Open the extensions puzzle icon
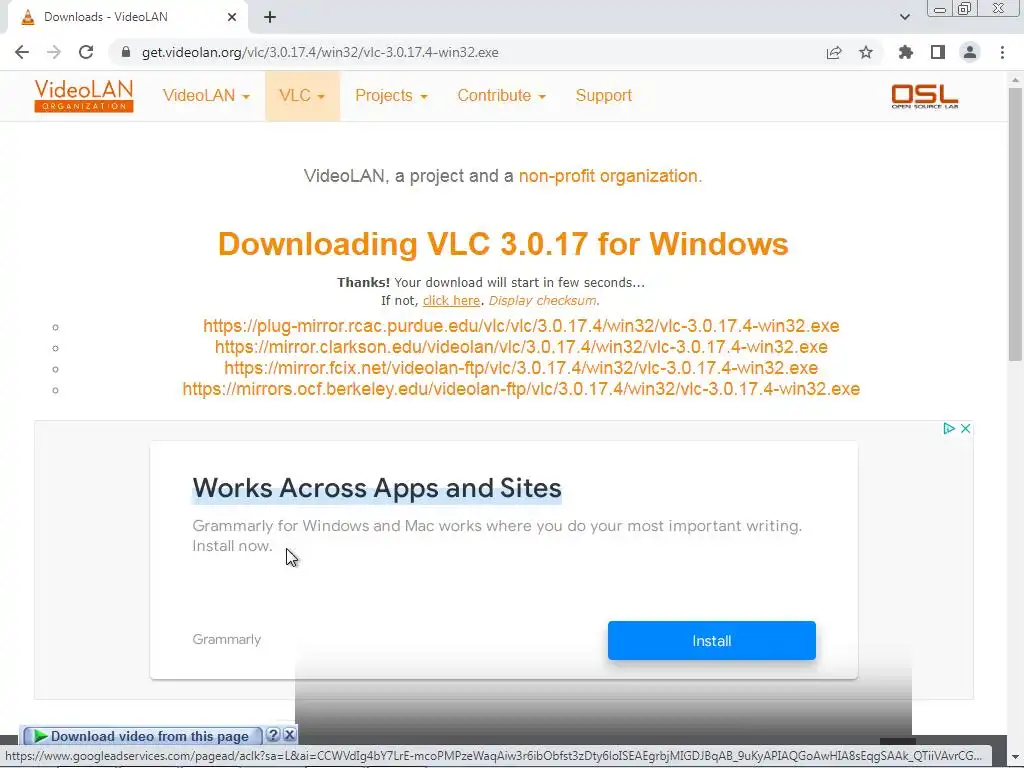This screenshot has width=1024, height=768. (x=905, y=52)
